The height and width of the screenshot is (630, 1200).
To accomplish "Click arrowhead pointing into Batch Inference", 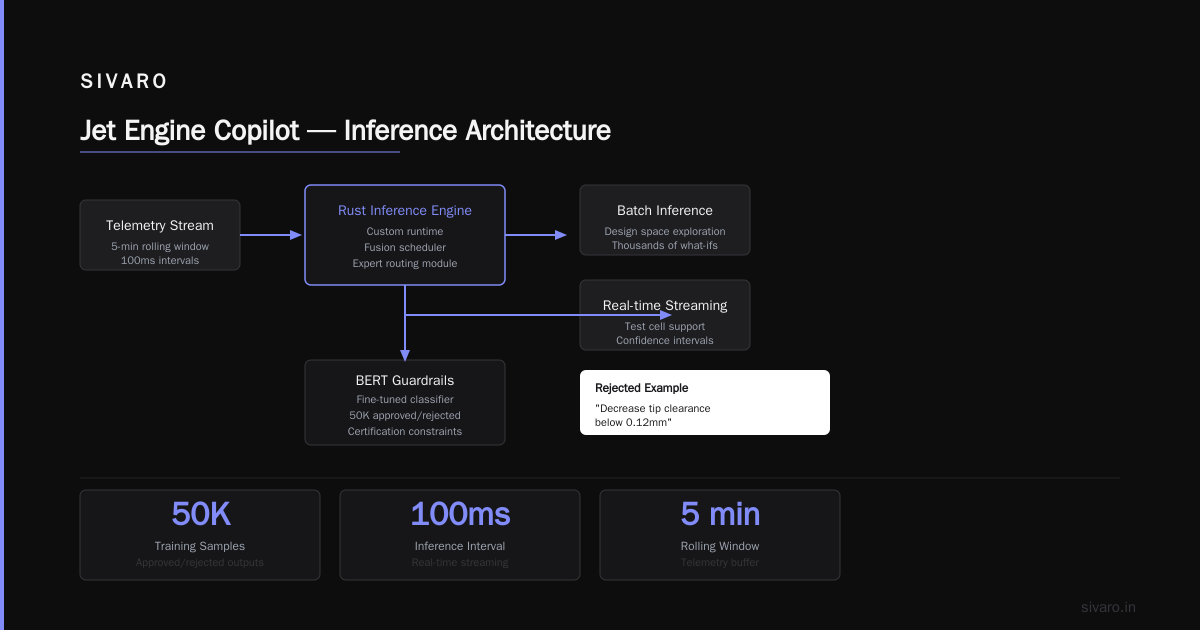I will click(x=561, y=235).
